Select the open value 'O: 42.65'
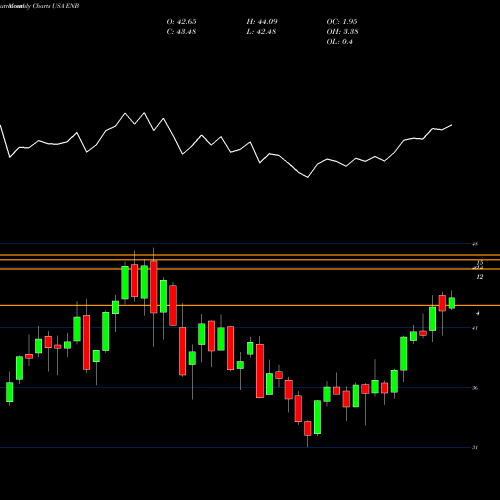500x500 pixels. pos(181,22)
